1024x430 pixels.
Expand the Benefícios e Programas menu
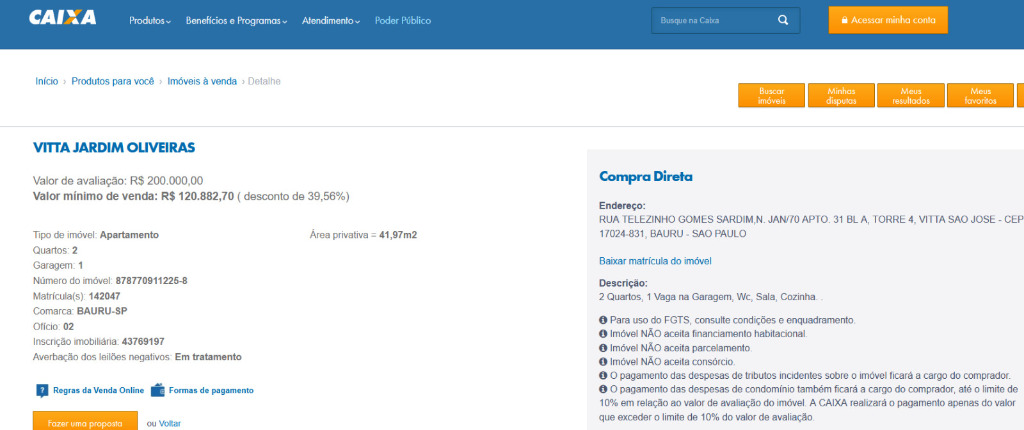point(236,21)
